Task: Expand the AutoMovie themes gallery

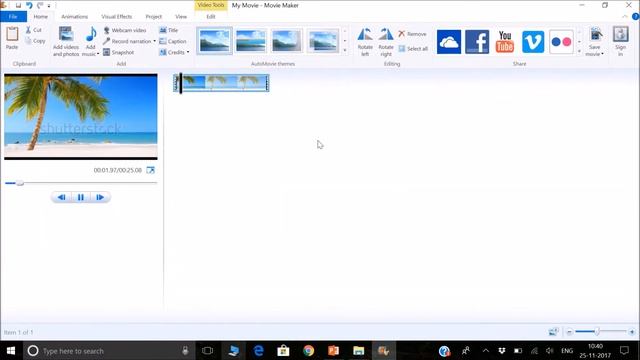Action: 345,51
